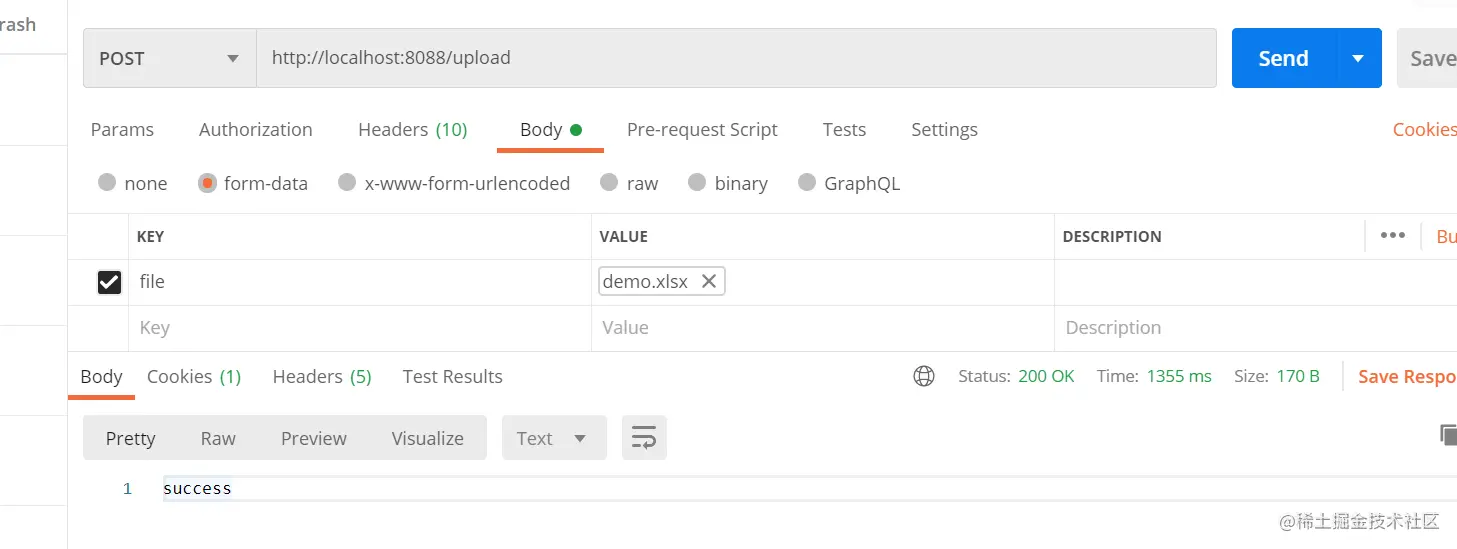Show the Test Results tab
1457x549 pixels.
coord(452,377)
